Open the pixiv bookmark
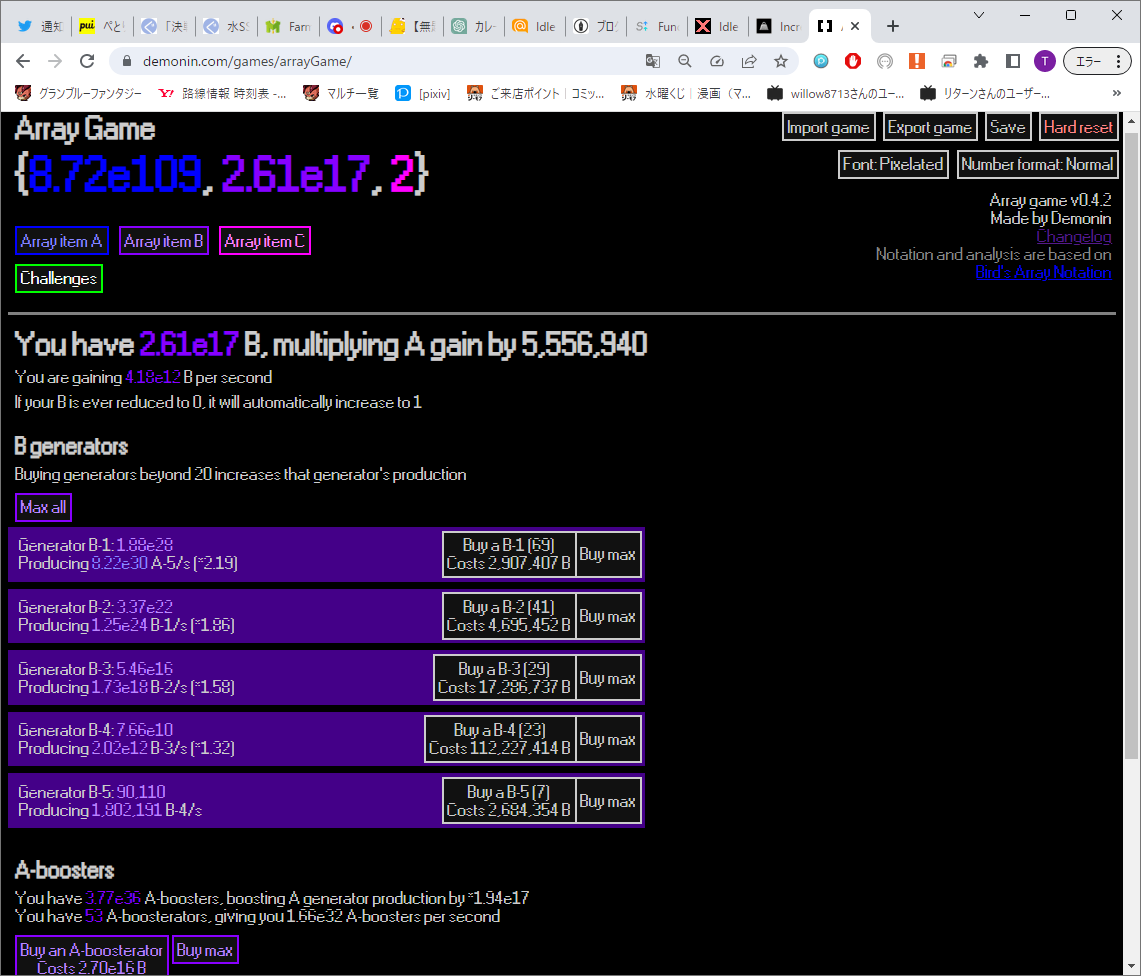 point(423,93)
